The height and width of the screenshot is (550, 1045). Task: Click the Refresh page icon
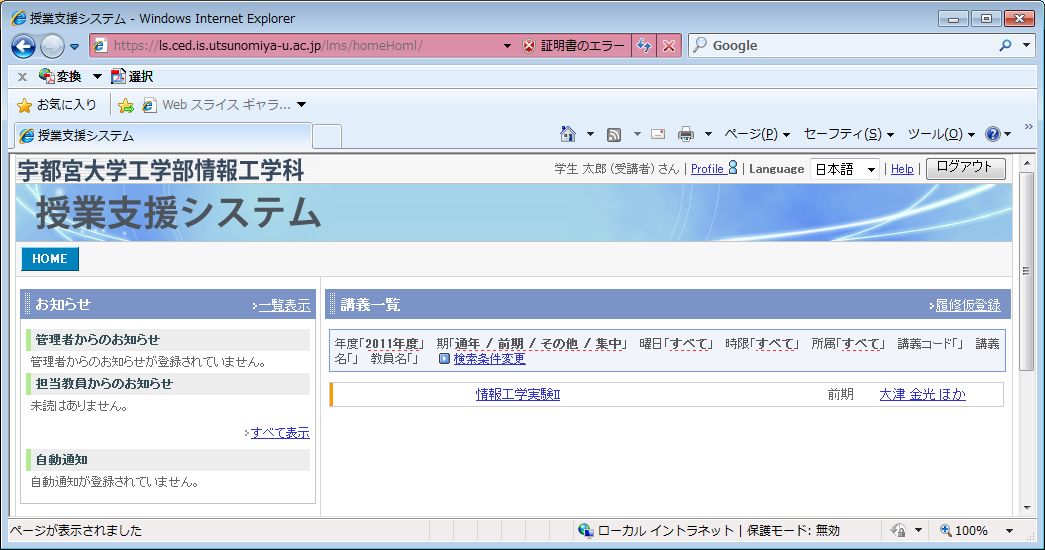[x=645, y=46]
